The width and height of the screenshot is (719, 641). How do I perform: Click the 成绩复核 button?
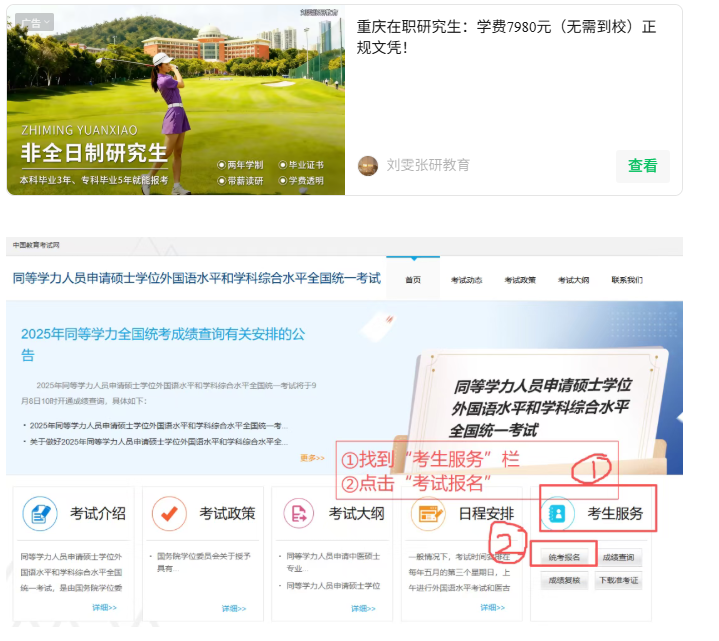pos(564,580)
